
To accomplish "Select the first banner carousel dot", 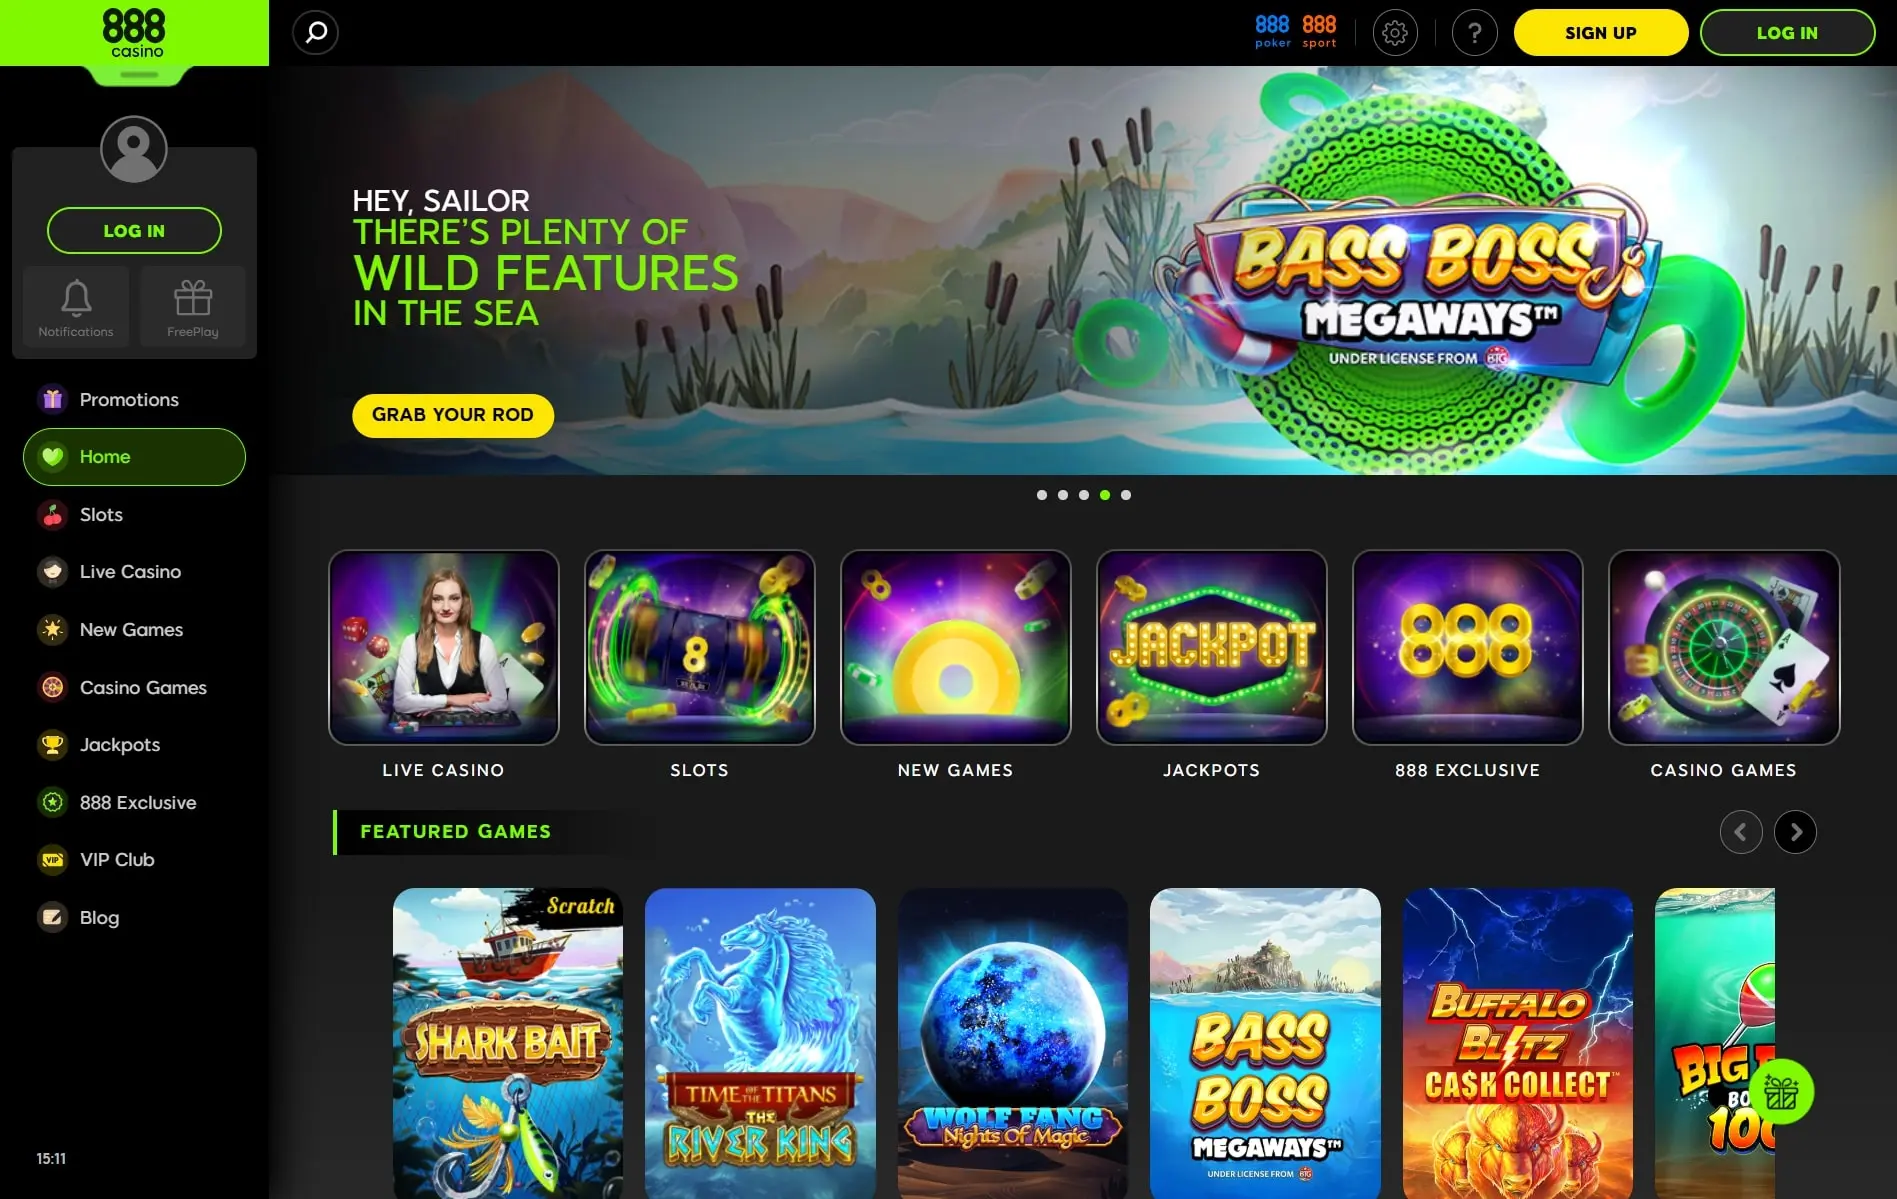I will coord(1042,495).
